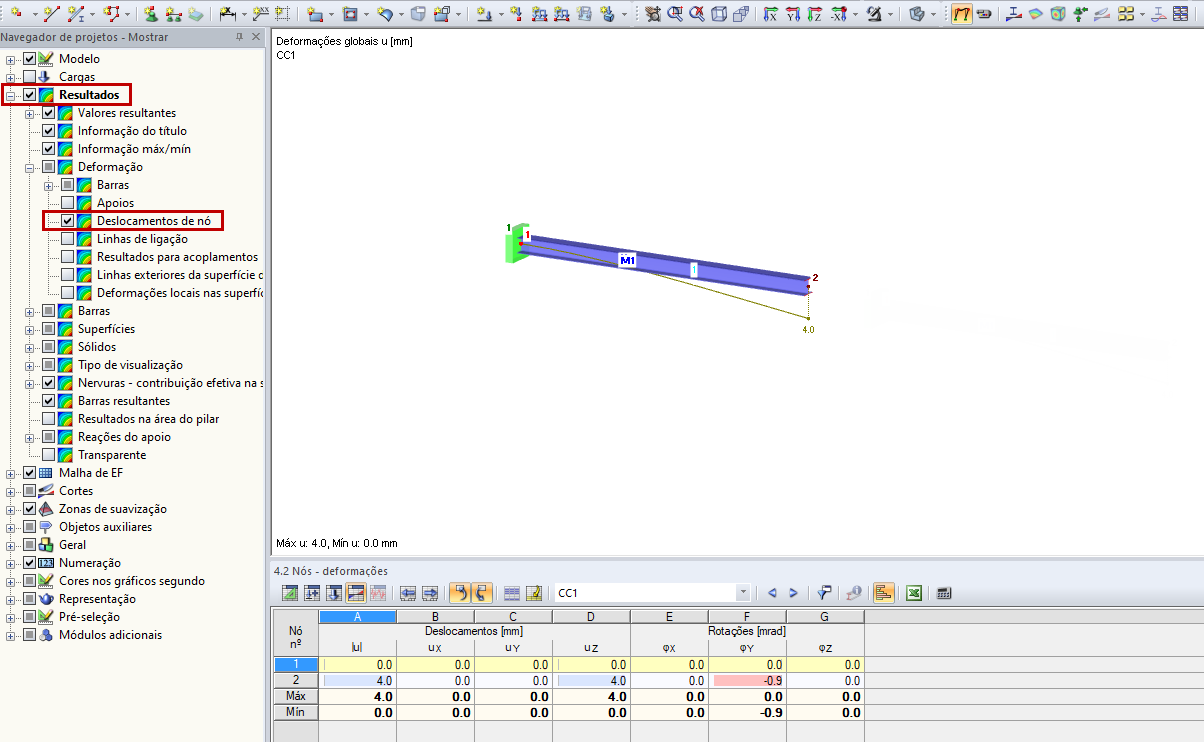Select the Superfícies tree item
The width and height of the screenshot is (1204, 742).
[x=106, y=329]
